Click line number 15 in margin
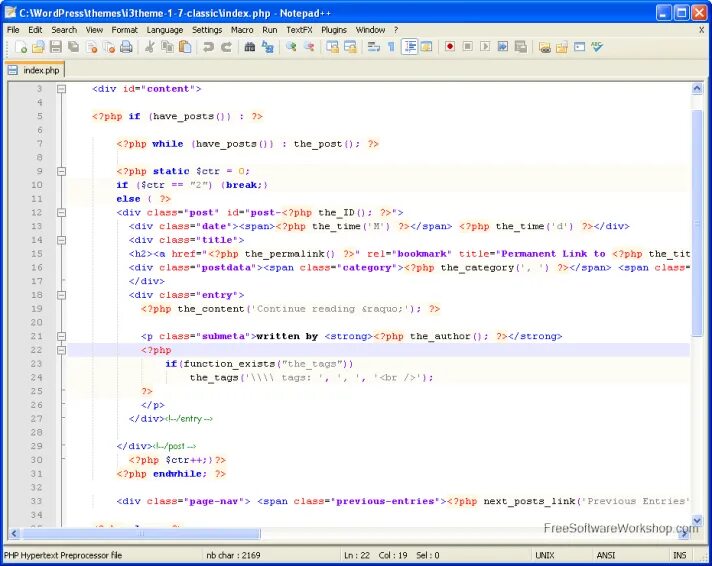The width and height of the screenshot is (712, 566). [x=37, y=253]
